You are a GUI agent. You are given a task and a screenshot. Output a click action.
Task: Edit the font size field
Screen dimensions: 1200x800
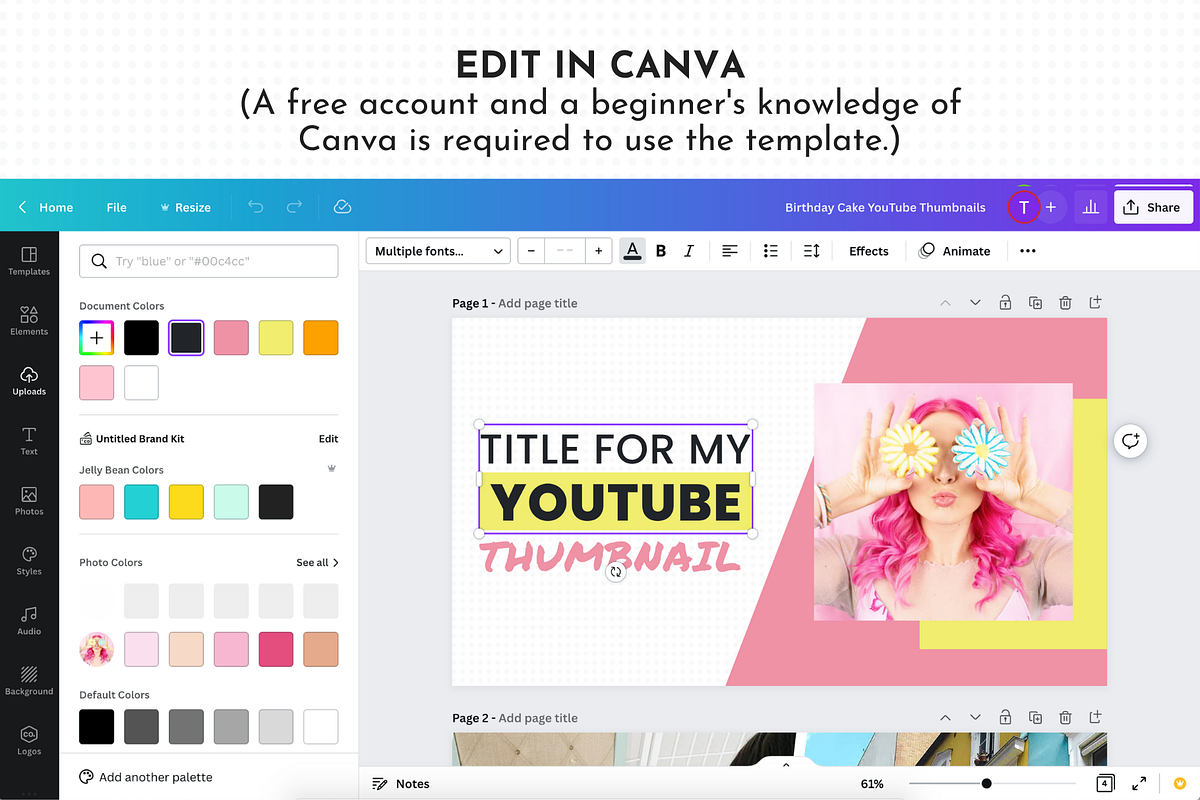click(x=564, y=251)
